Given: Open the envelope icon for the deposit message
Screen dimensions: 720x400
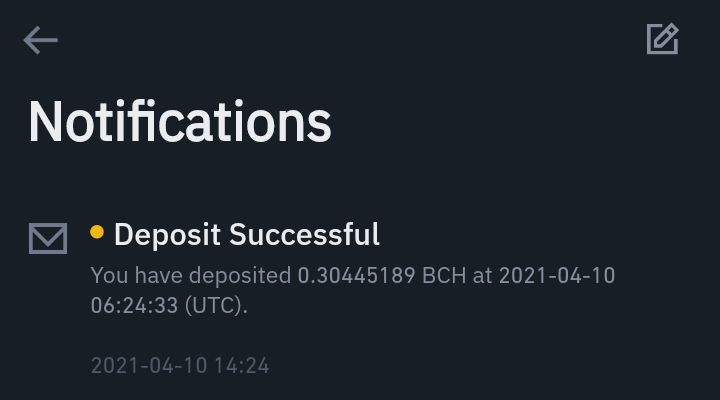Looking at the screenshot, I should pyautogui.click(x=48, y=238).
